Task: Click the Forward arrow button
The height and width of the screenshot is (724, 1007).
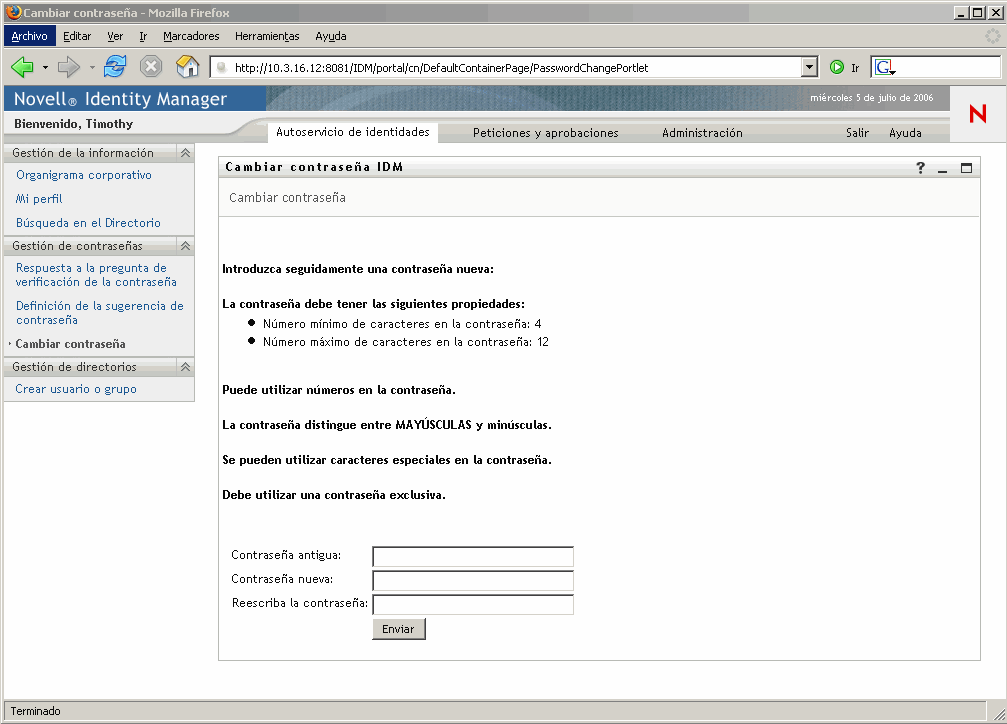Action: 68,67
